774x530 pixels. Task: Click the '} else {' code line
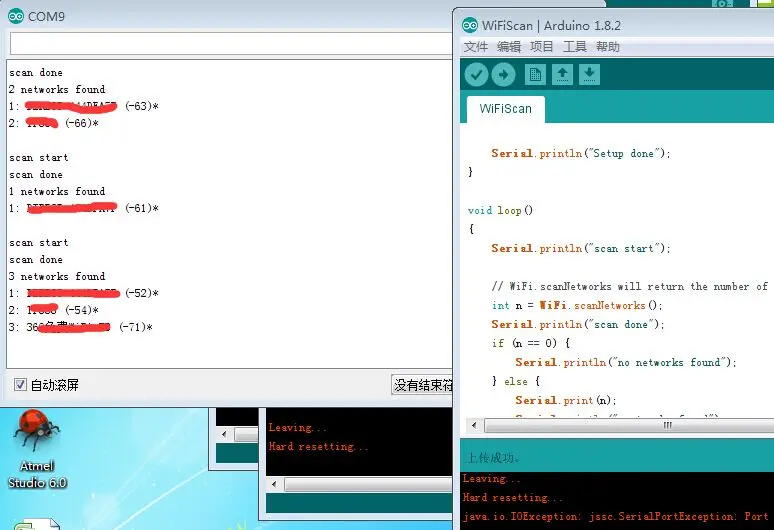pyautogui.click(x=516, y=381)
